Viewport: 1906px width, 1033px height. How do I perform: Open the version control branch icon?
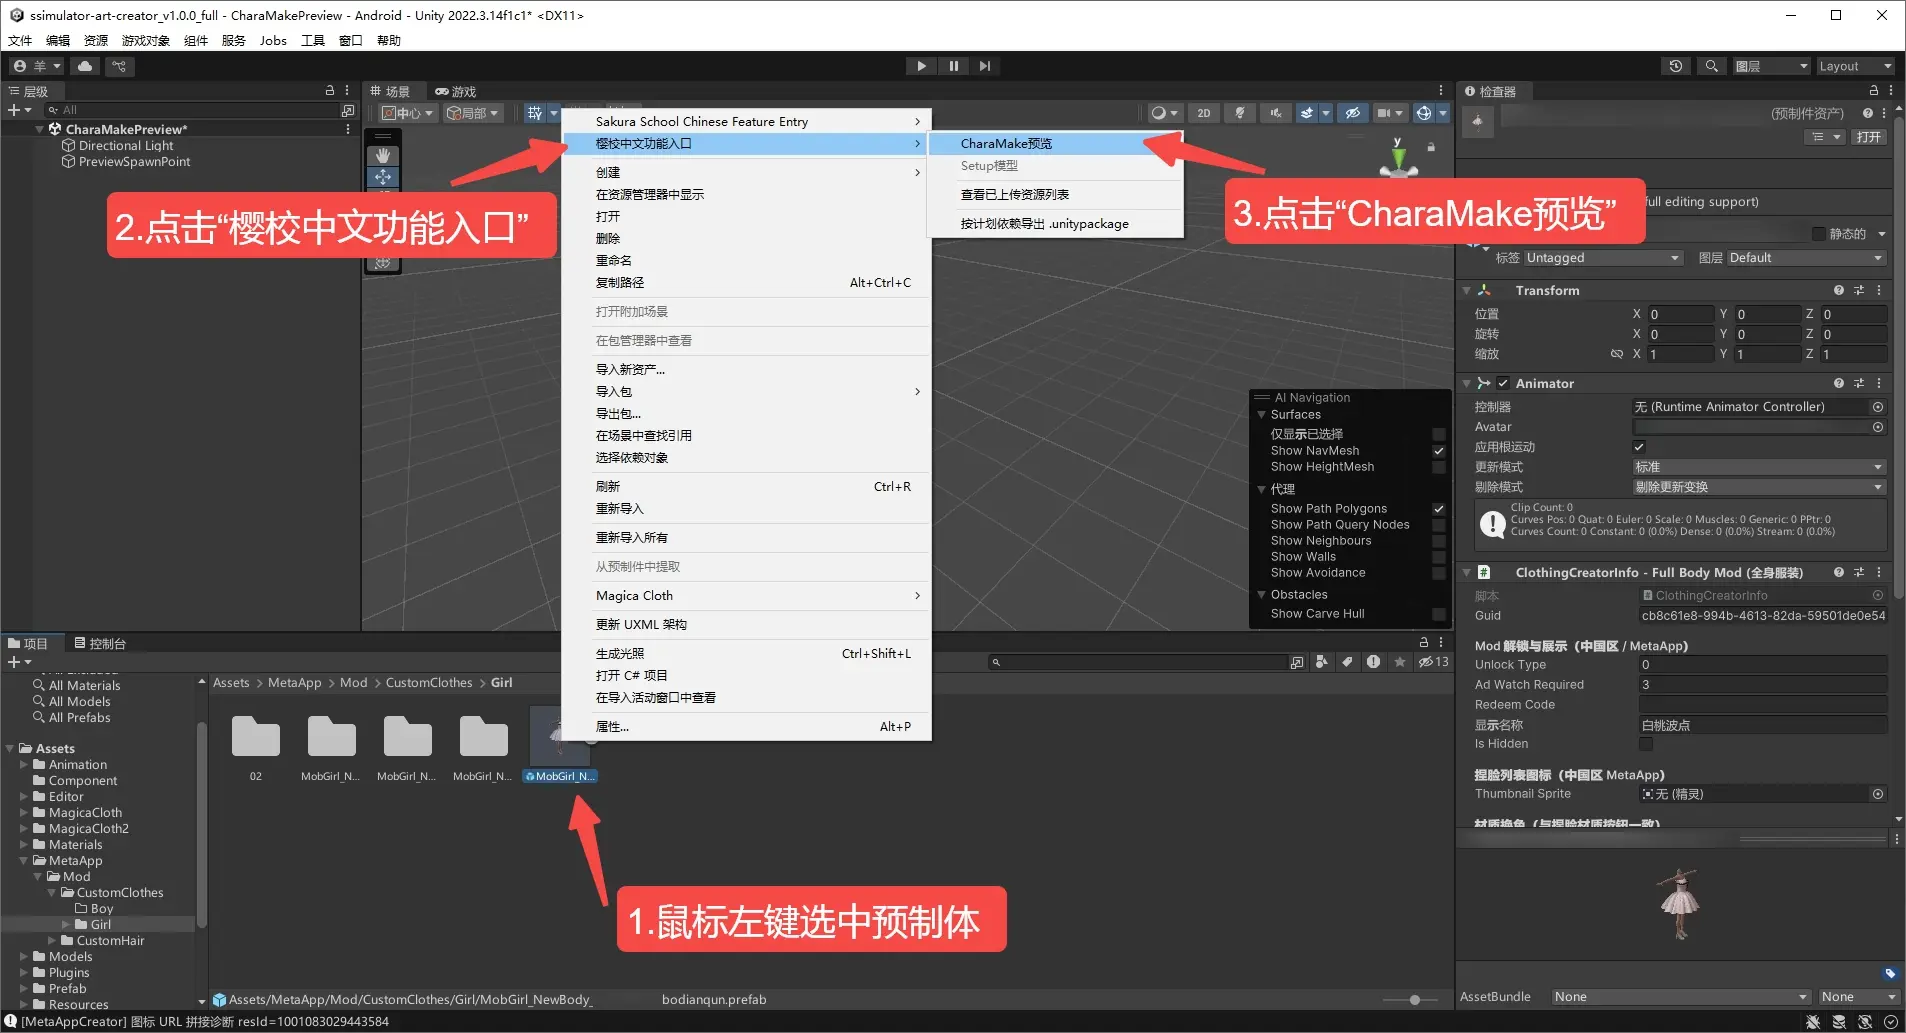coord(119,66)
